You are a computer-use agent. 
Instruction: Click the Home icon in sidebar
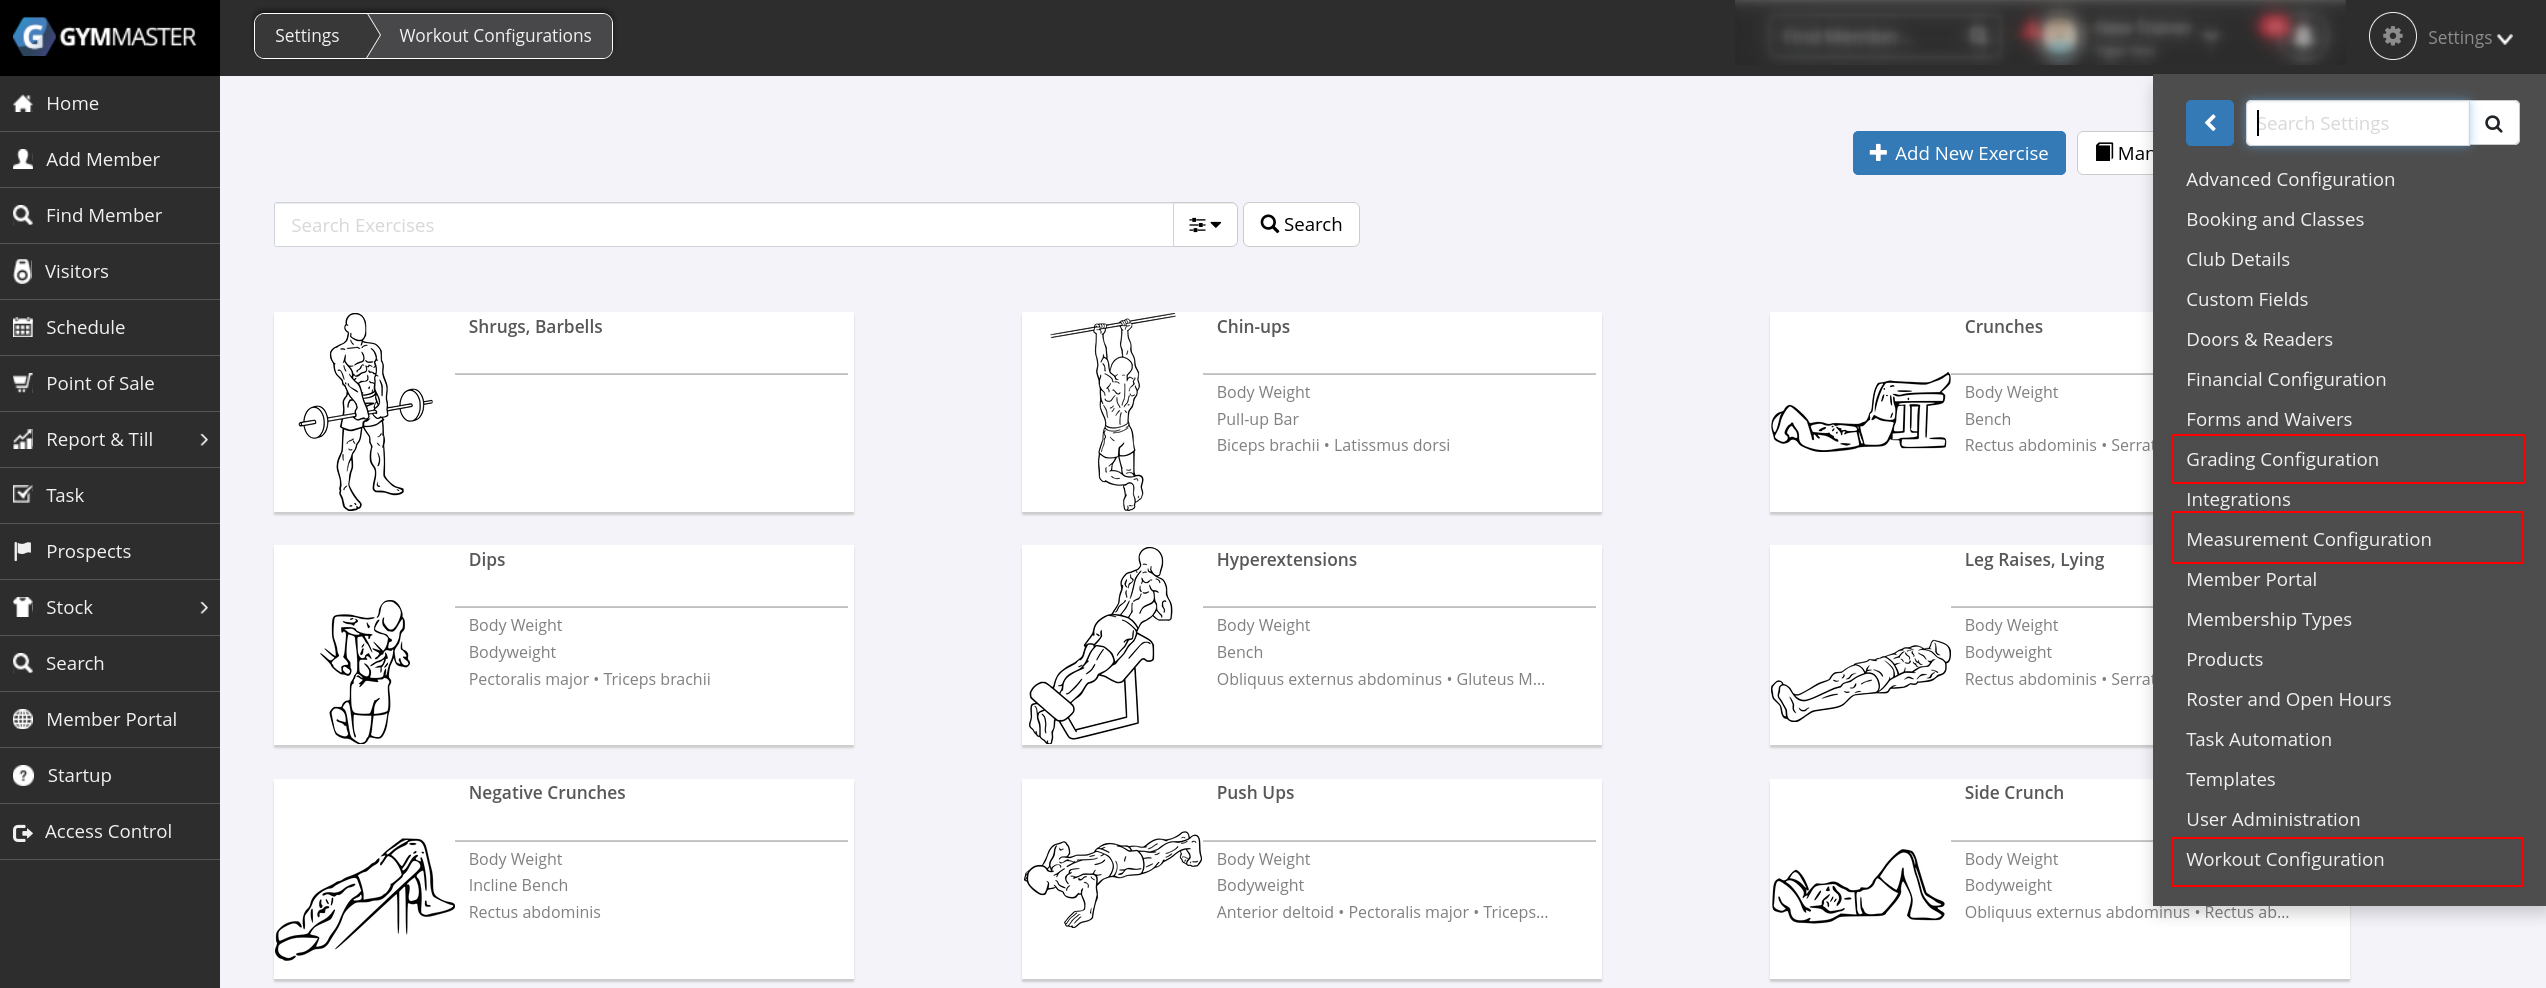(x=23, y=104)
